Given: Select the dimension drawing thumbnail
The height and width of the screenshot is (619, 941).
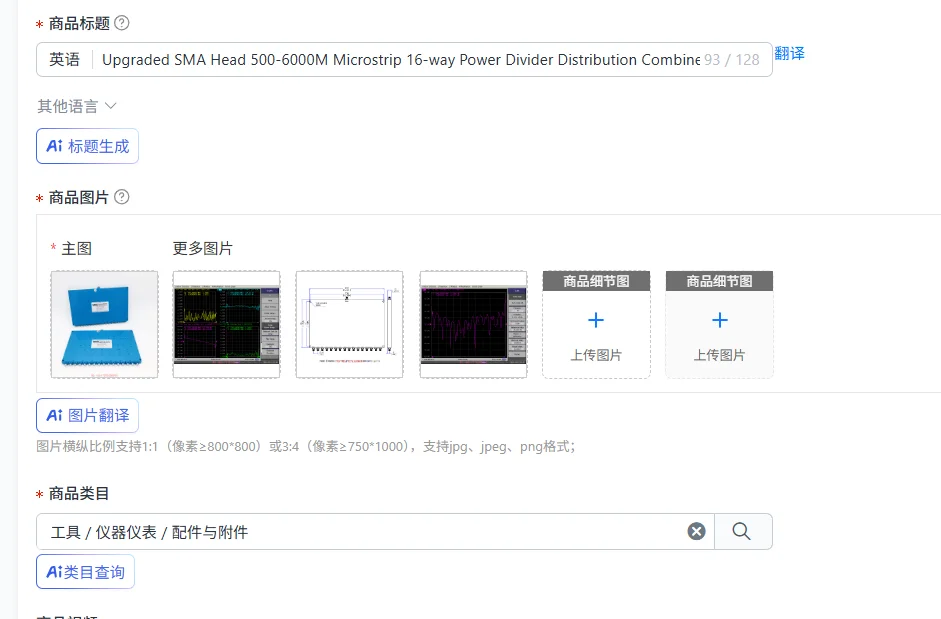Looking at the screenshot, I should click(x=349, y=324).
